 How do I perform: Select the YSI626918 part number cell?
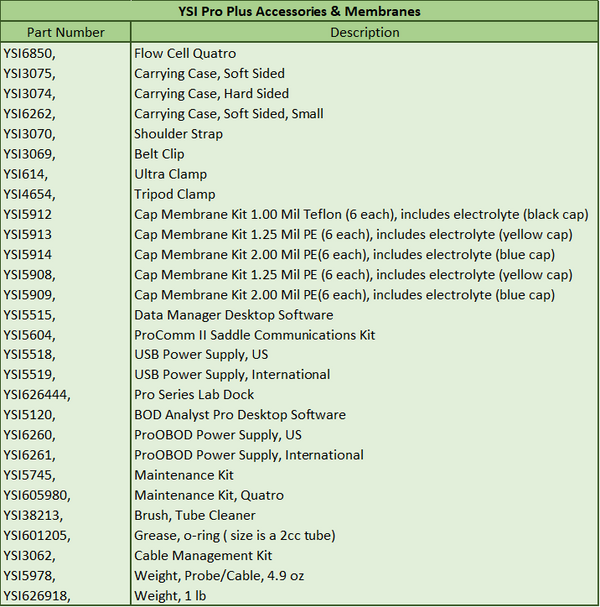[65, 595]
